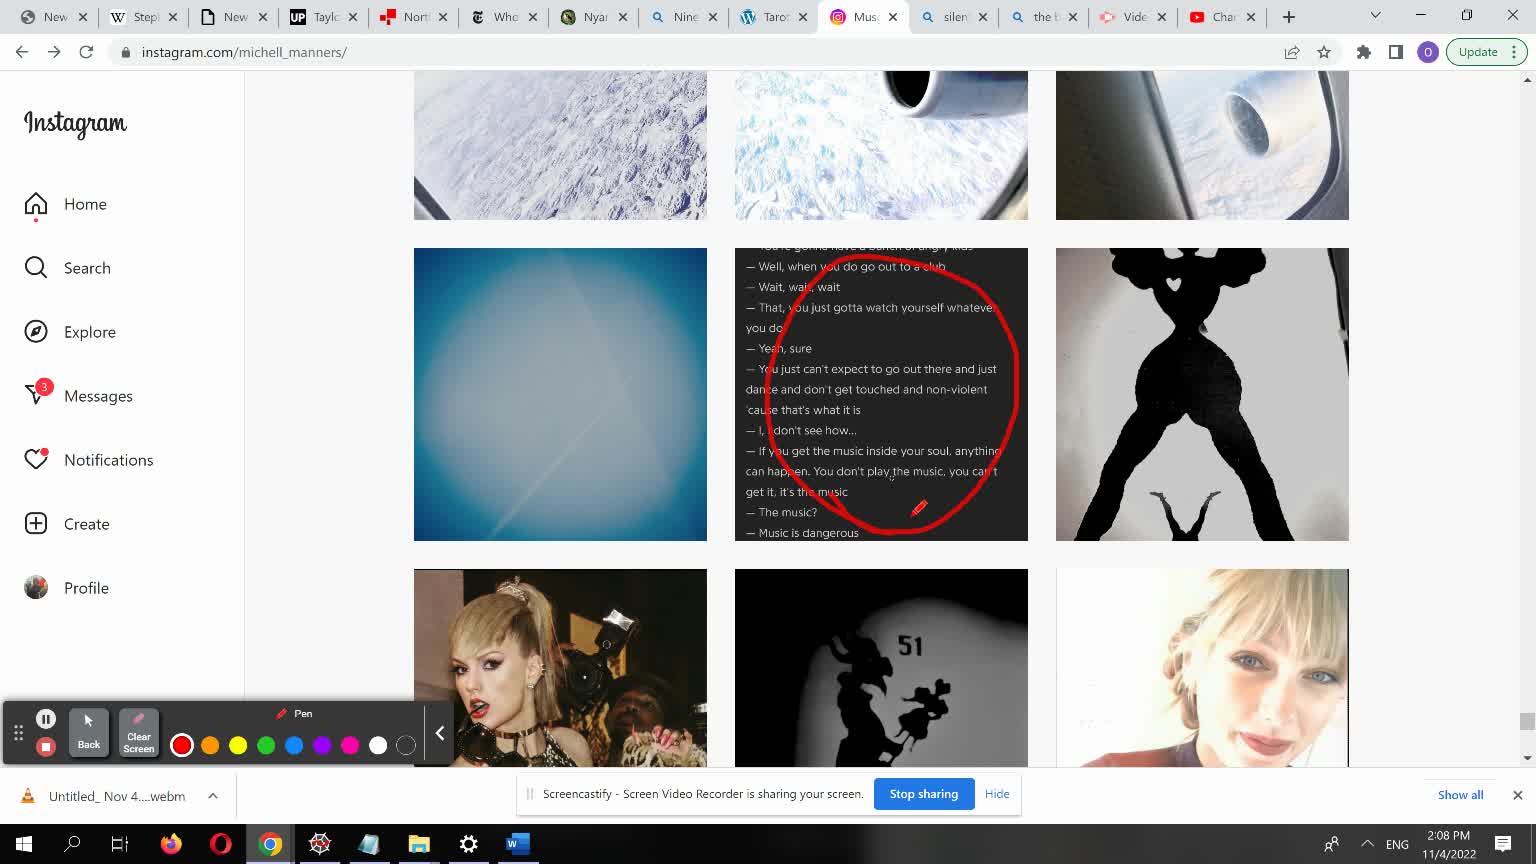Choose yellow pen color
This screenshot has width=1536, height=864.
click(x=238, y=745)
